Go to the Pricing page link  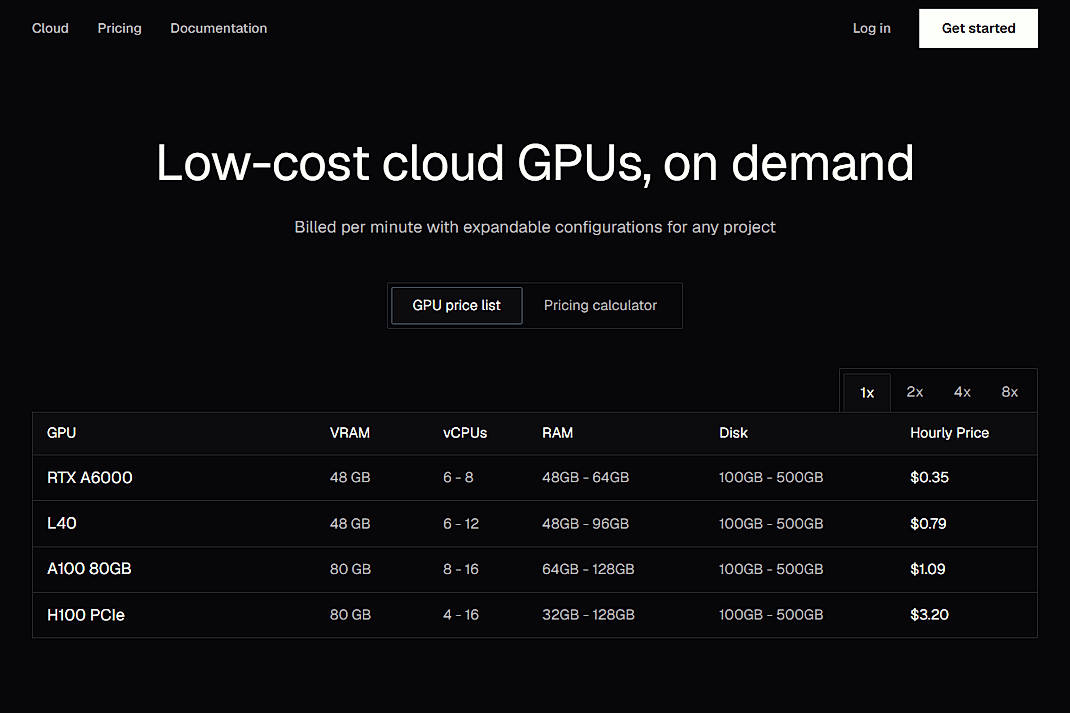point(119,28)
